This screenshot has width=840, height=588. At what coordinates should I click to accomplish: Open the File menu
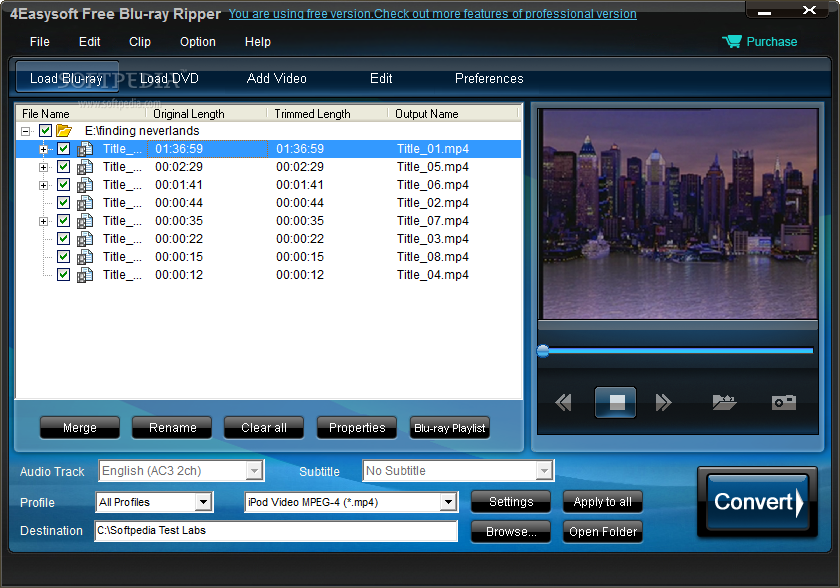click(x=40, y=42)
